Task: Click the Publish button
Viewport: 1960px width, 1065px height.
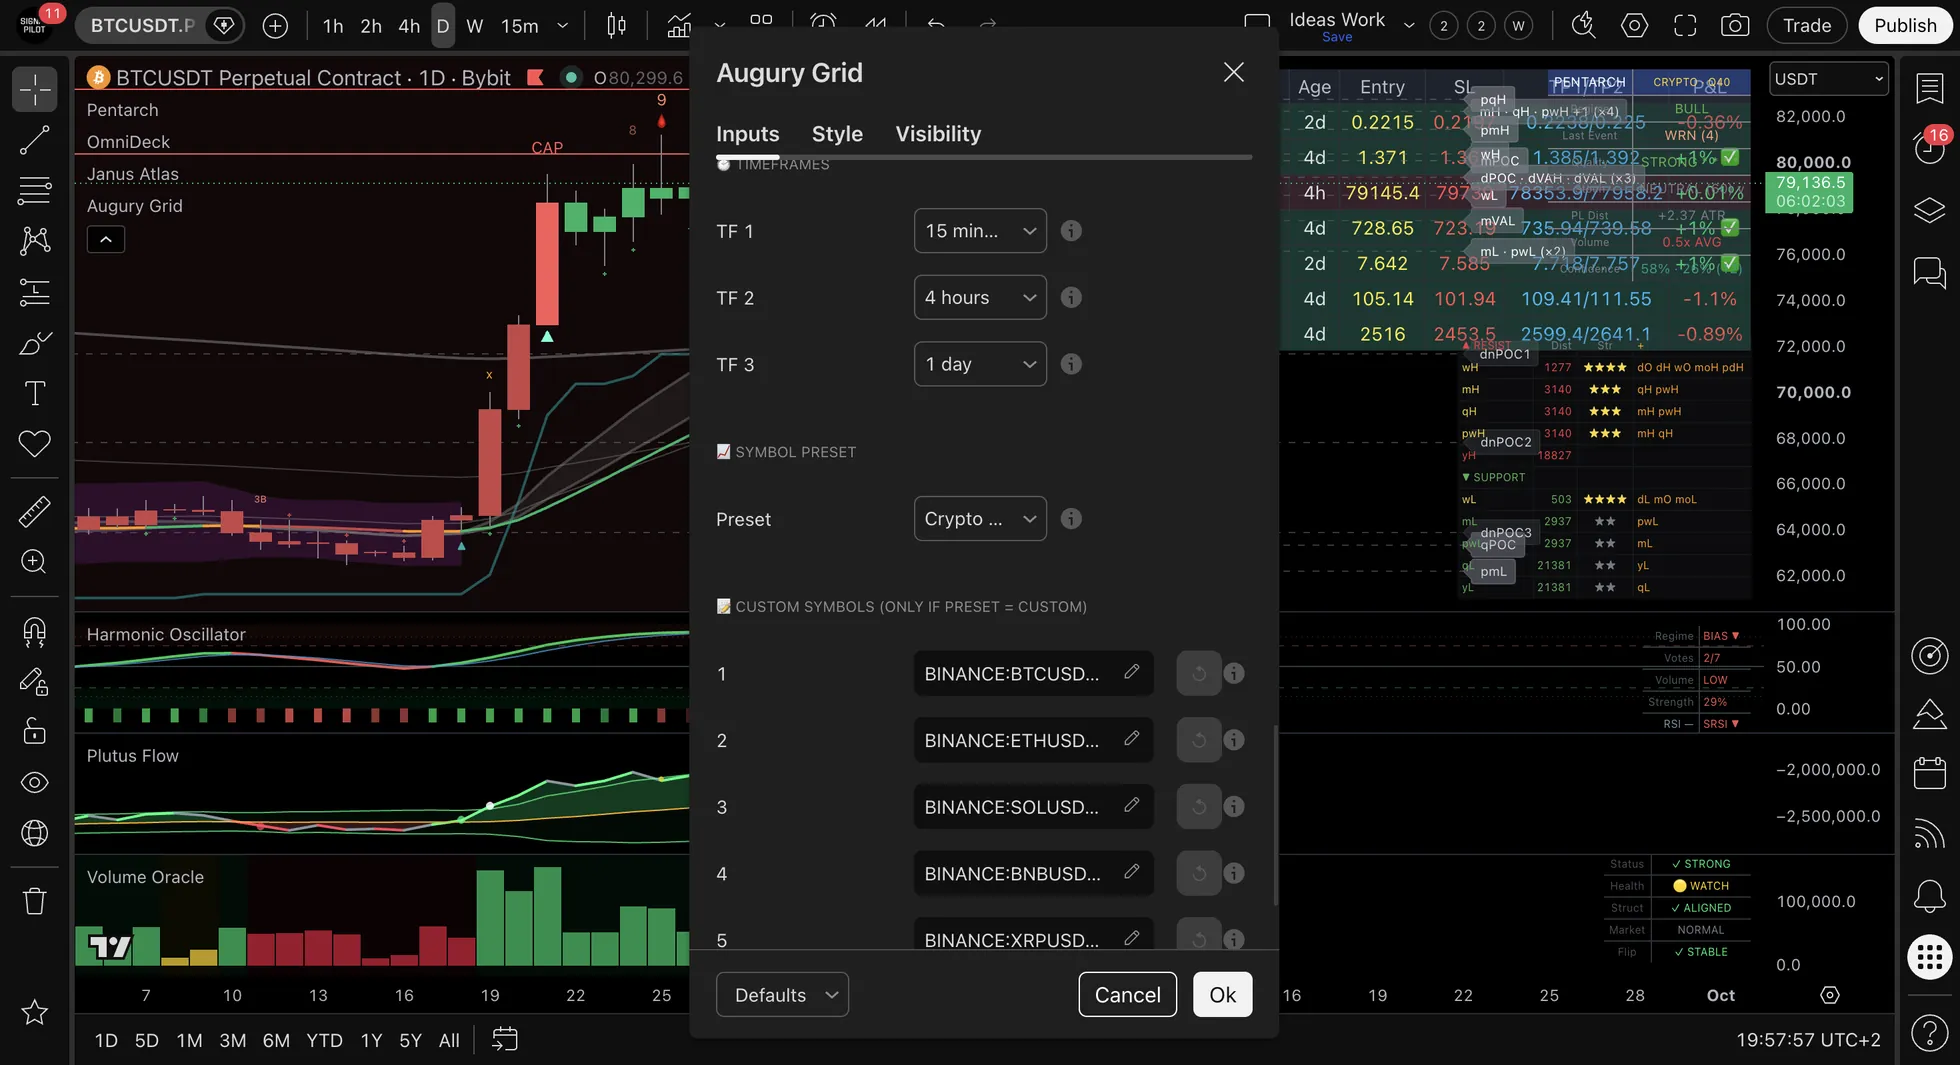Action: click(1905, 26)
